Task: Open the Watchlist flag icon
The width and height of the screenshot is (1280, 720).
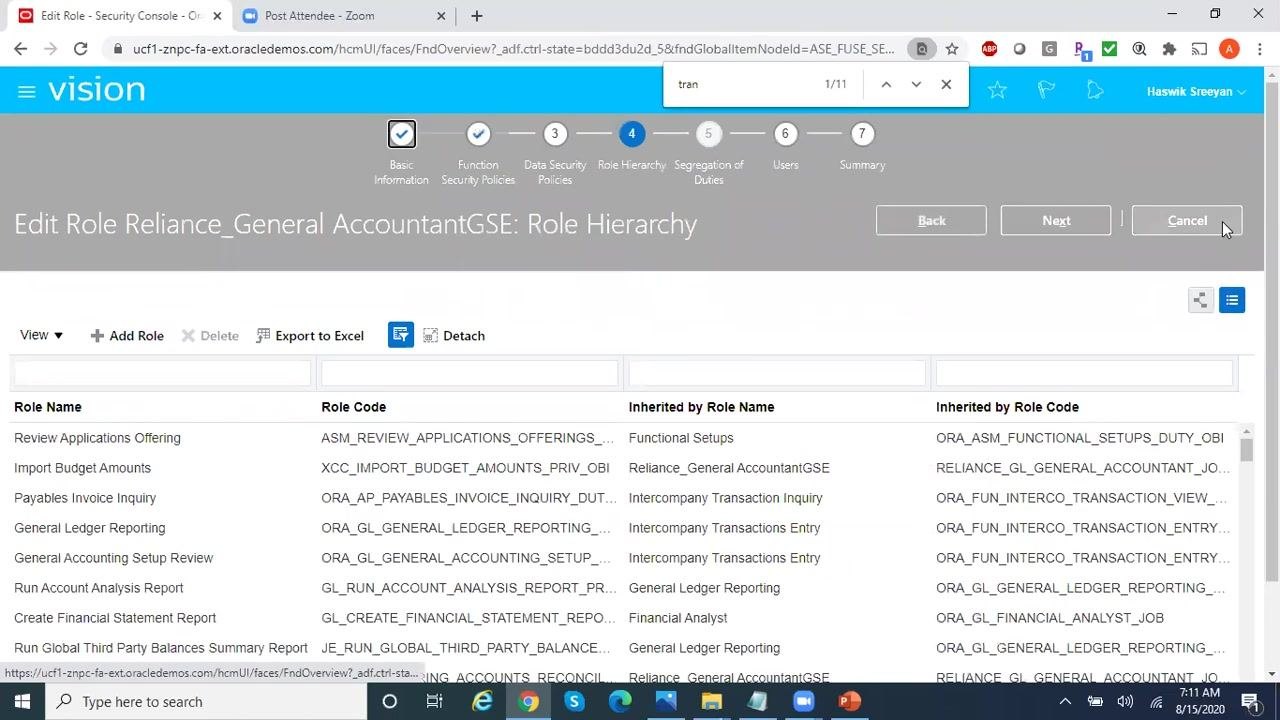Action: pos(1046,91)
